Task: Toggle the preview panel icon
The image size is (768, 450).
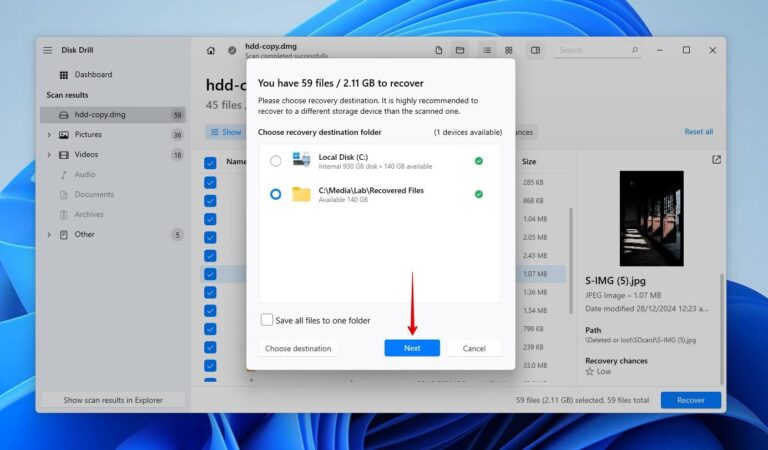Action: pyautogui.click(x=535, y=50)
